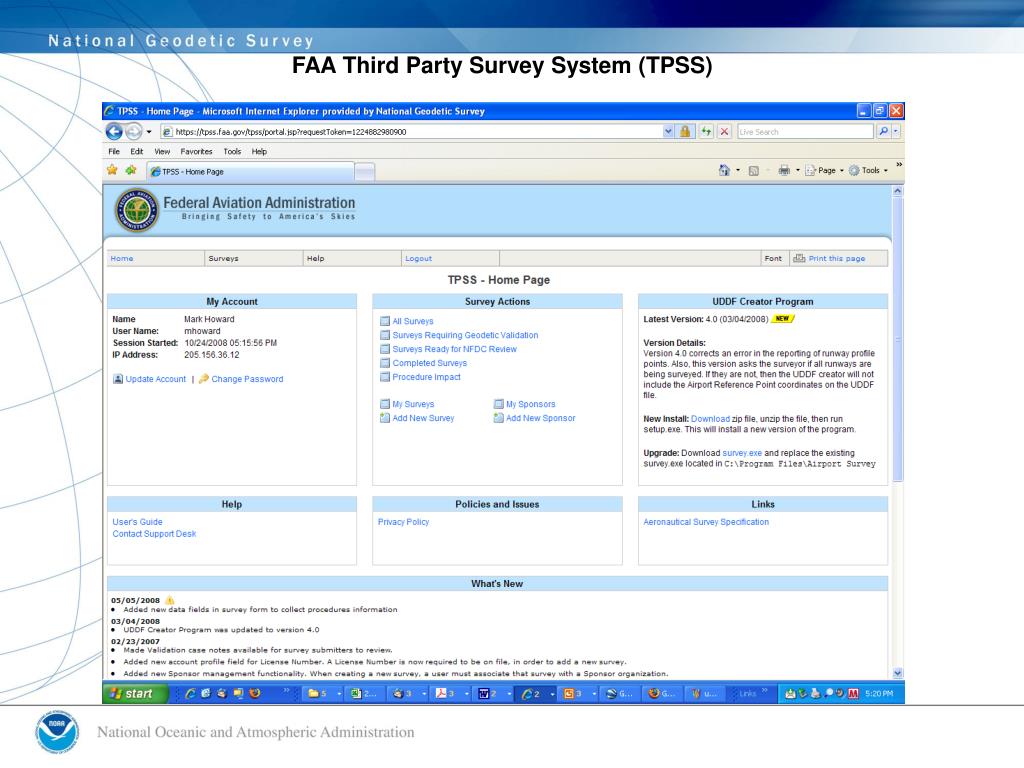Open the Home button dropdown arrow
Screen dimensions: 1024x768
point(738,170)
